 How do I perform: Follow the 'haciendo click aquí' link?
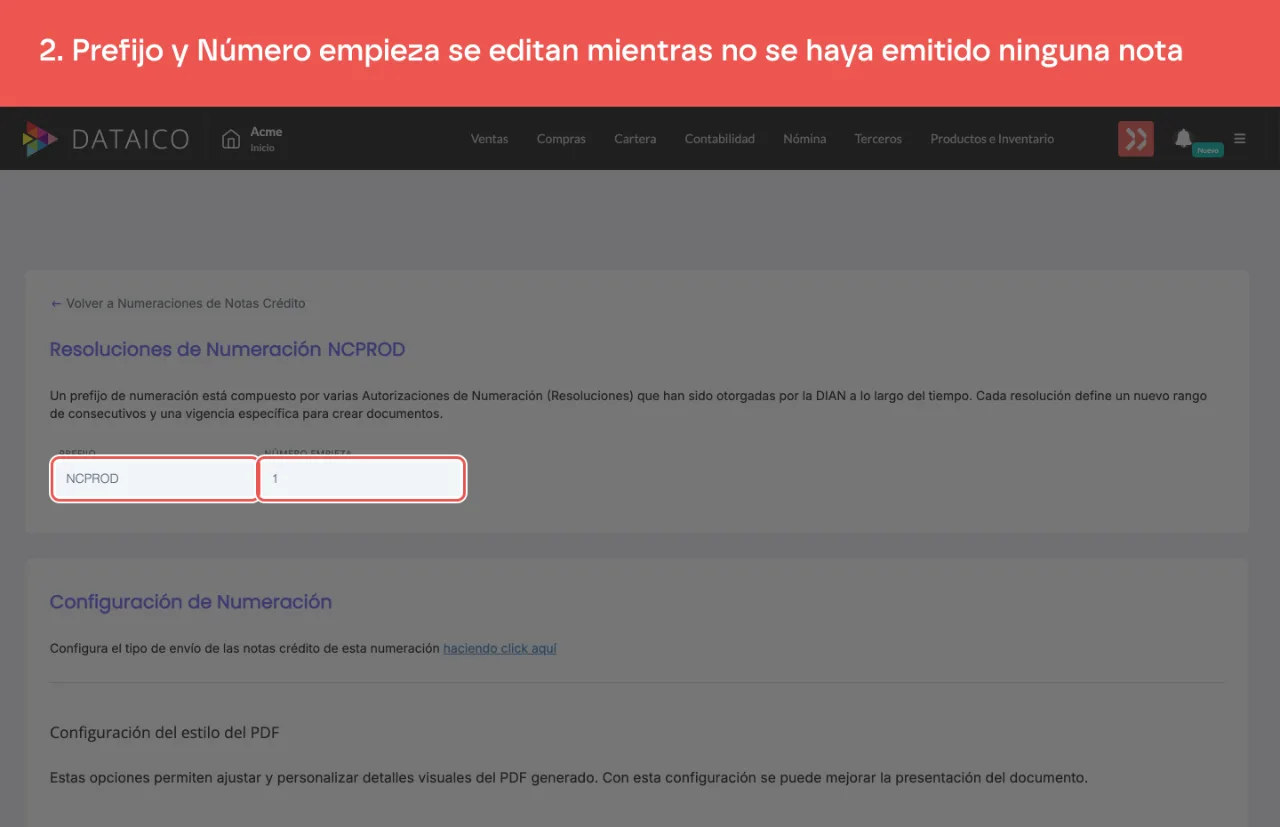pyautogui.click(x=500, y=648)
